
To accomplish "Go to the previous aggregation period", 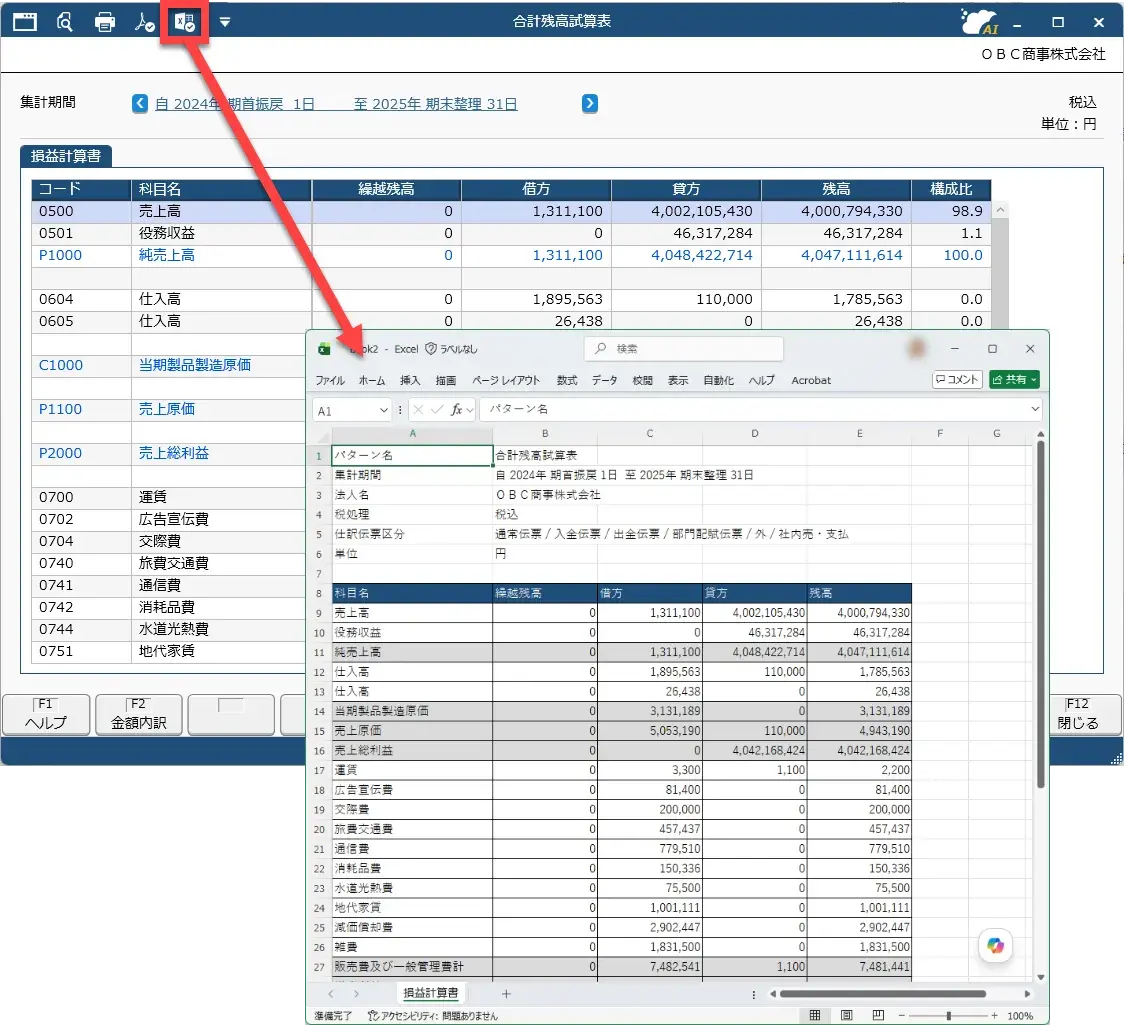I will tap(140, 104).
